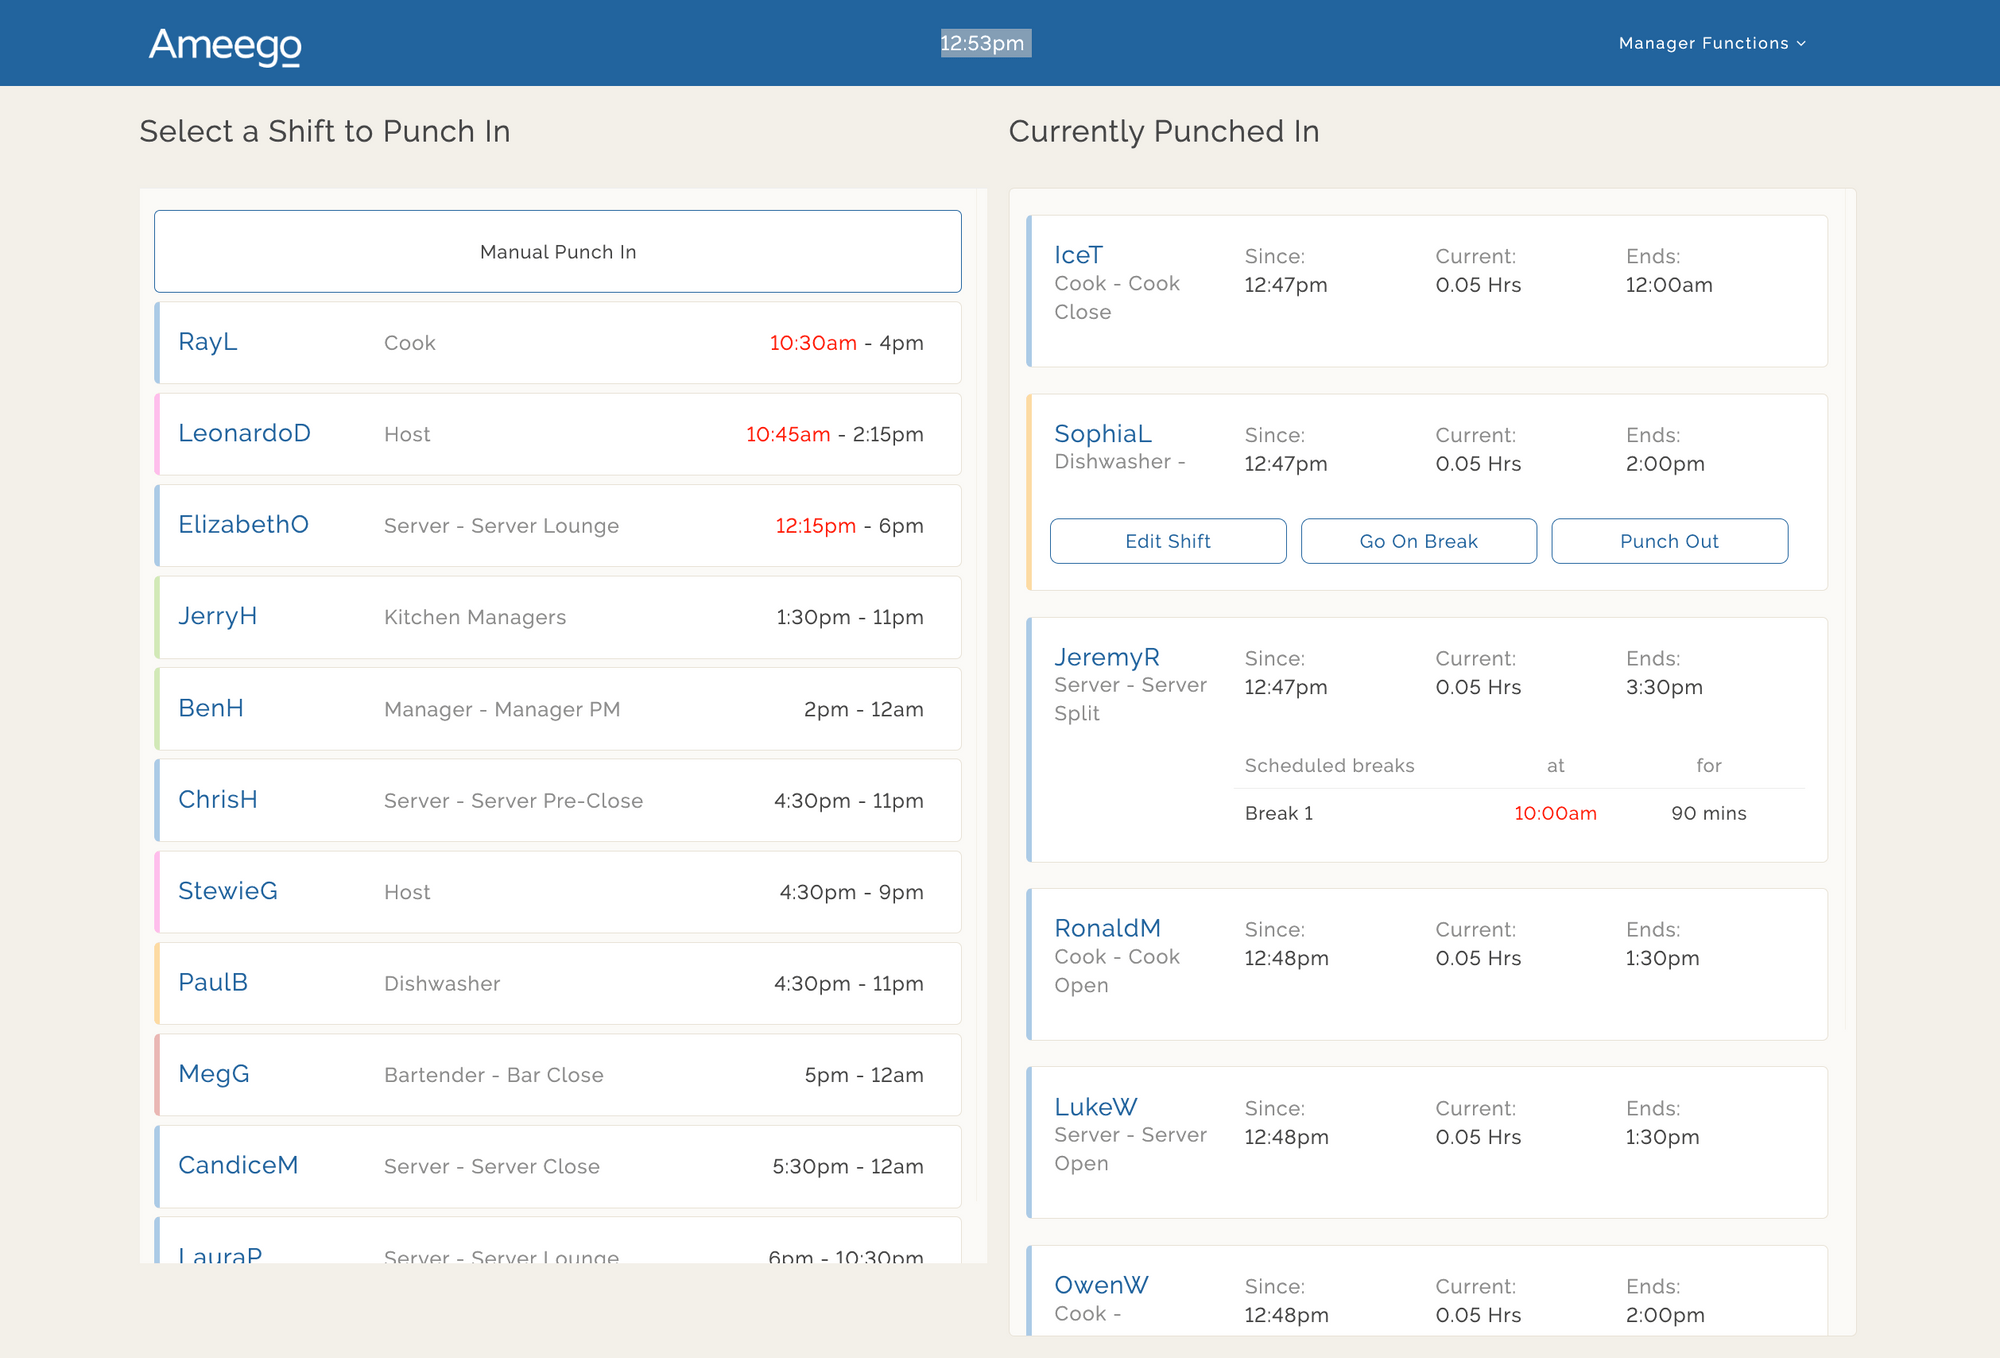This screenshot has width=2000, height=1358.
Task: Select CandiceM's Server Close shift
Action: 557,1166
